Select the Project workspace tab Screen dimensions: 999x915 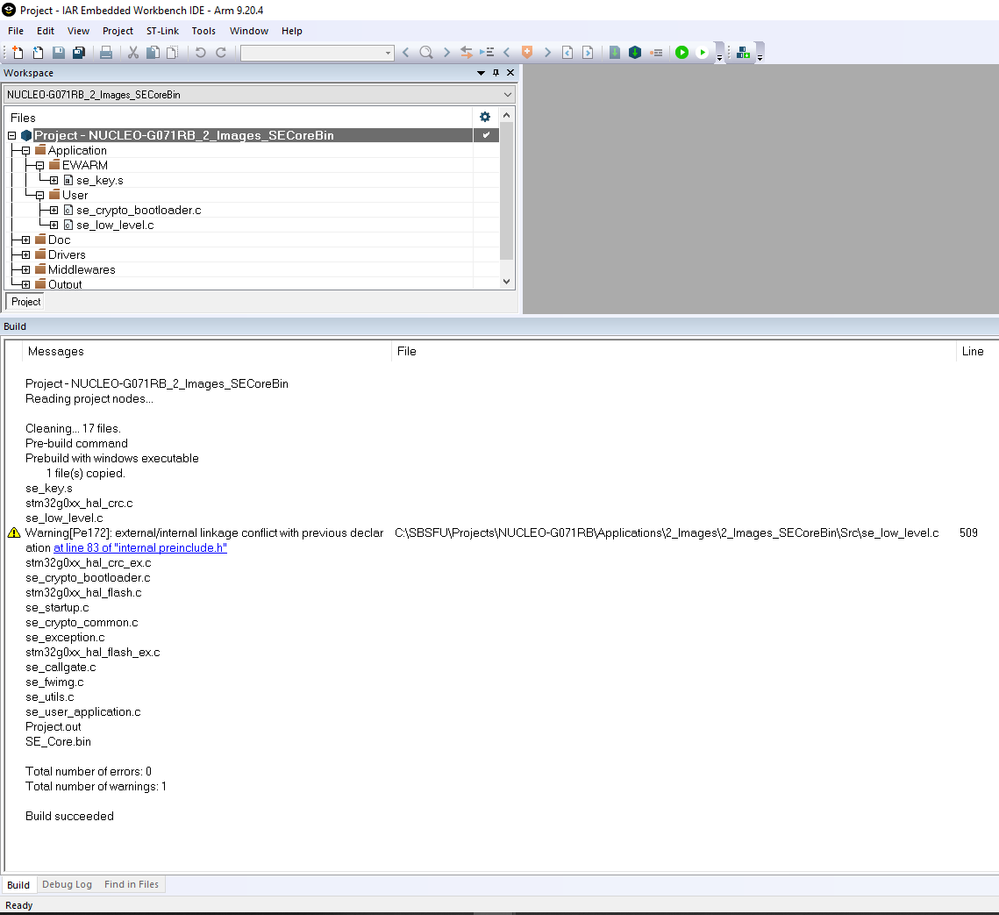coord(26,301)
